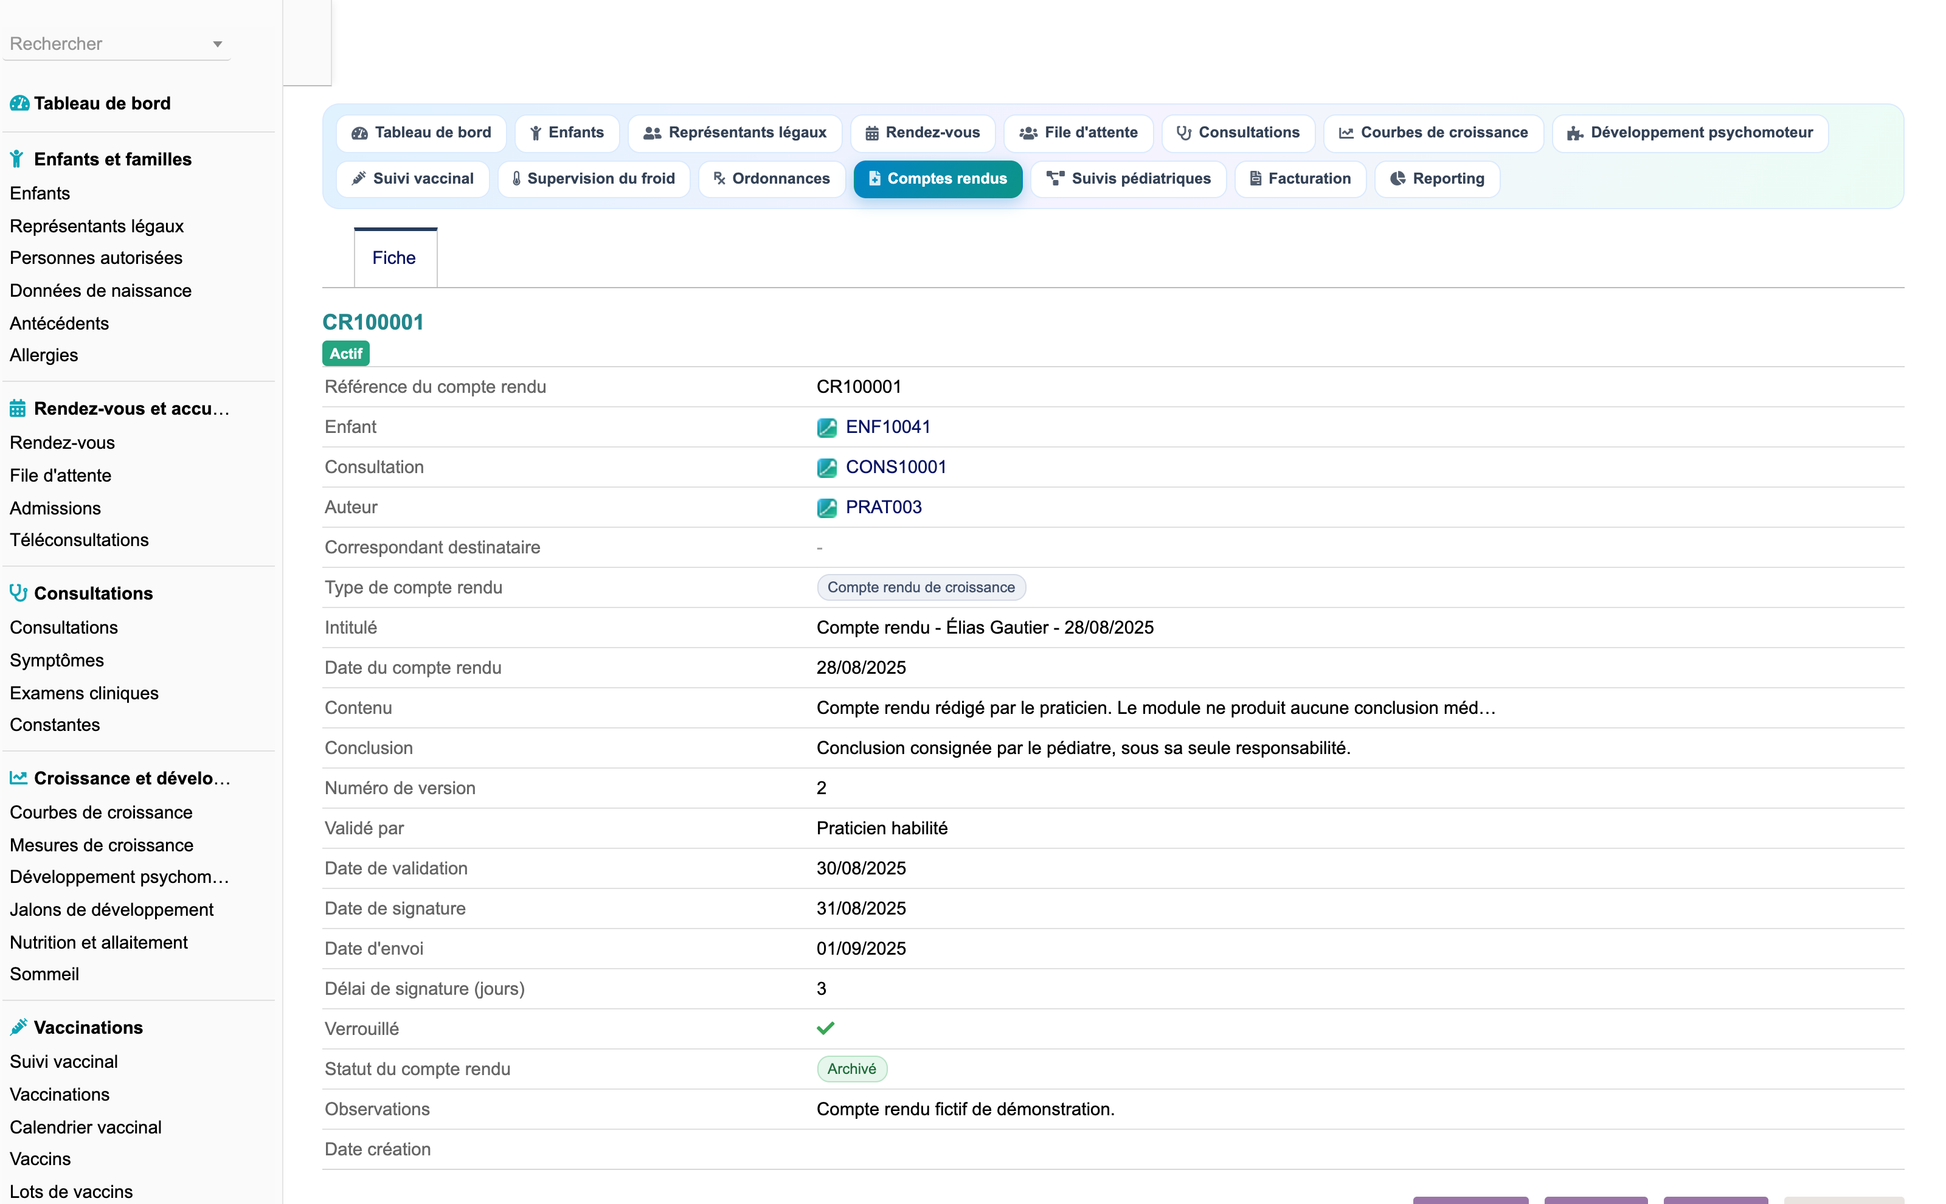Open Personnes autorisées in sidebar
The height and width of the screenshot is (1204, 1946).
pos(96,258)
